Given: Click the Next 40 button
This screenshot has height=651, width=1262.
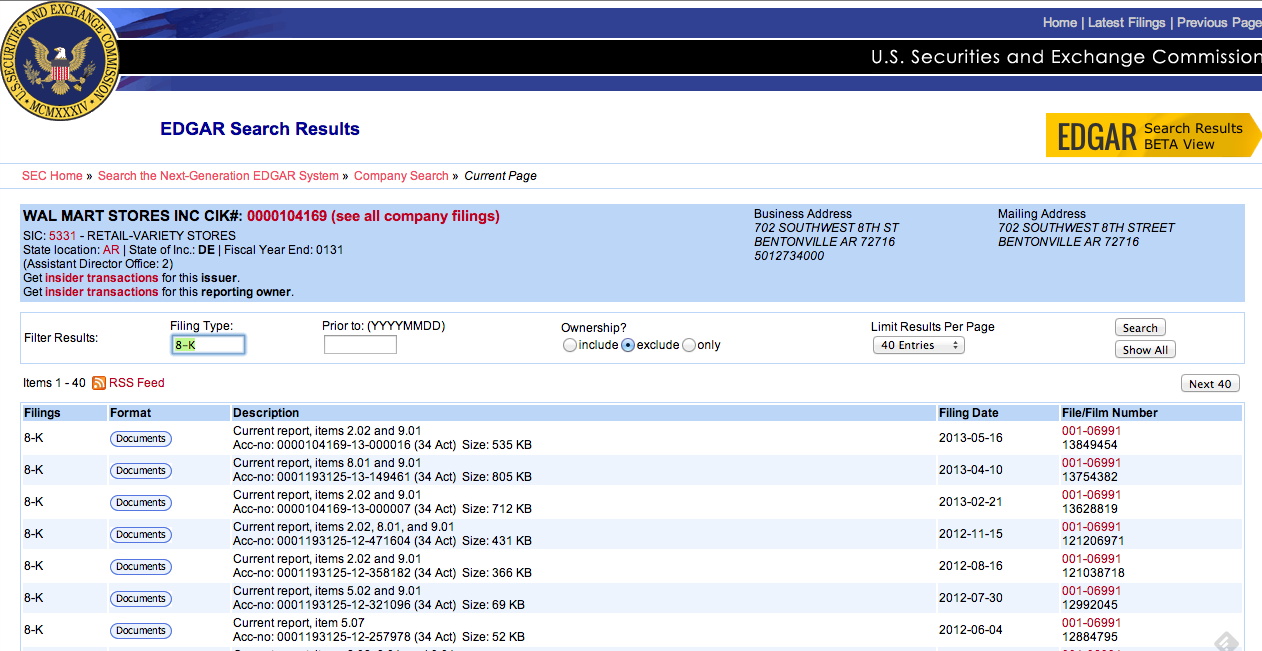Looking at the screenshot, I should (1210, 384).
